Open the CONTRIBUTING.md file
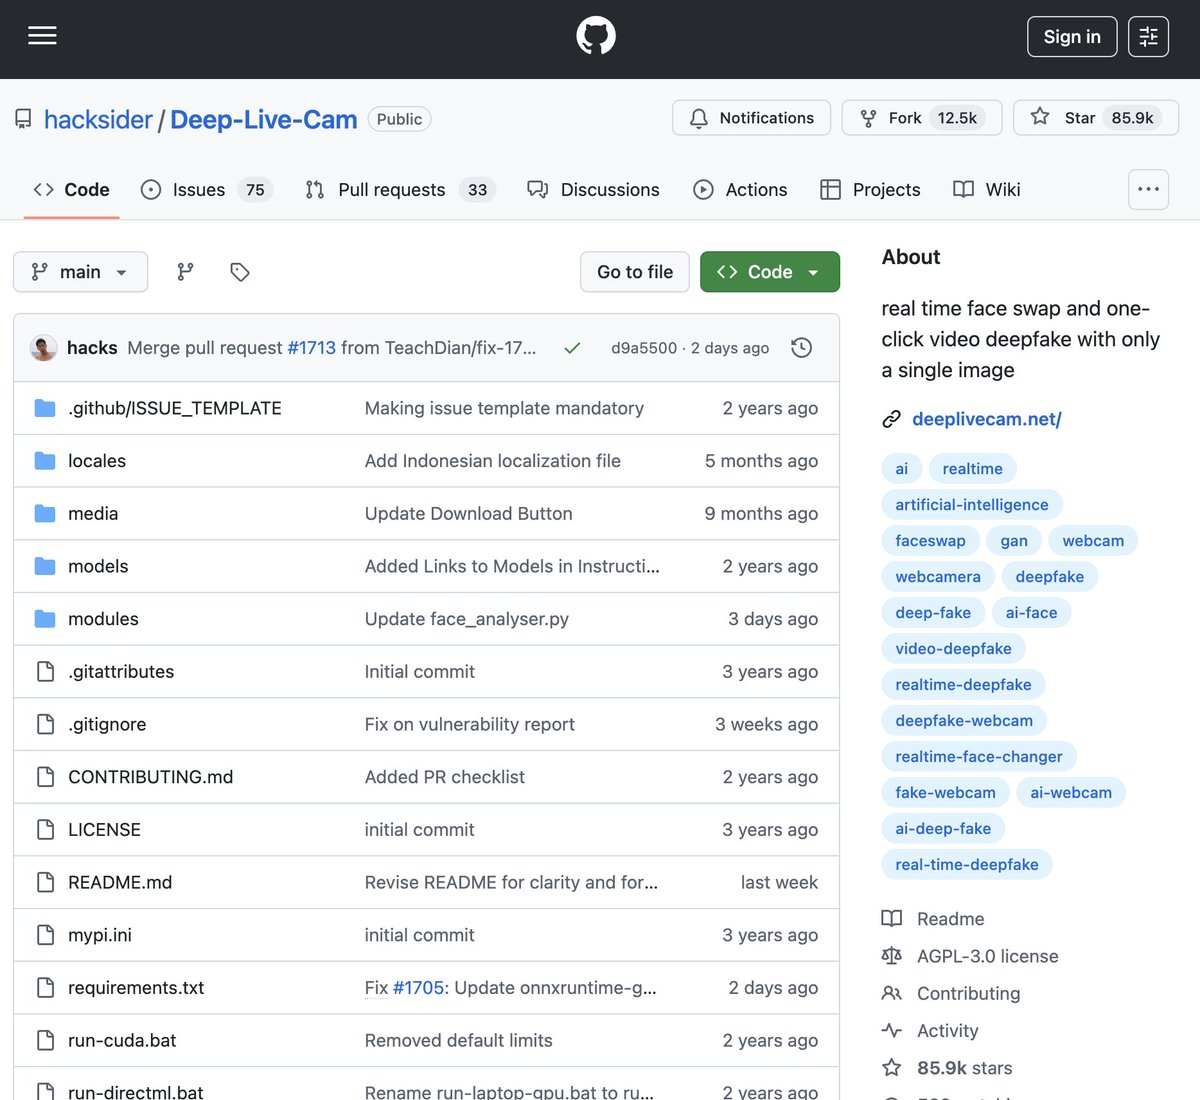 [x=150, y=777]
